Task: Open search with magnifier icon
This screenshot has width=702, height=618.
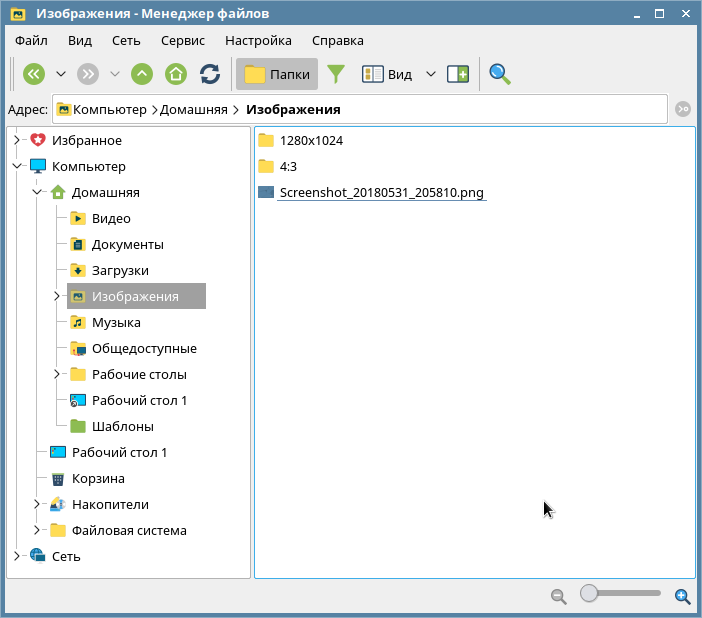Action: (500, 74)
